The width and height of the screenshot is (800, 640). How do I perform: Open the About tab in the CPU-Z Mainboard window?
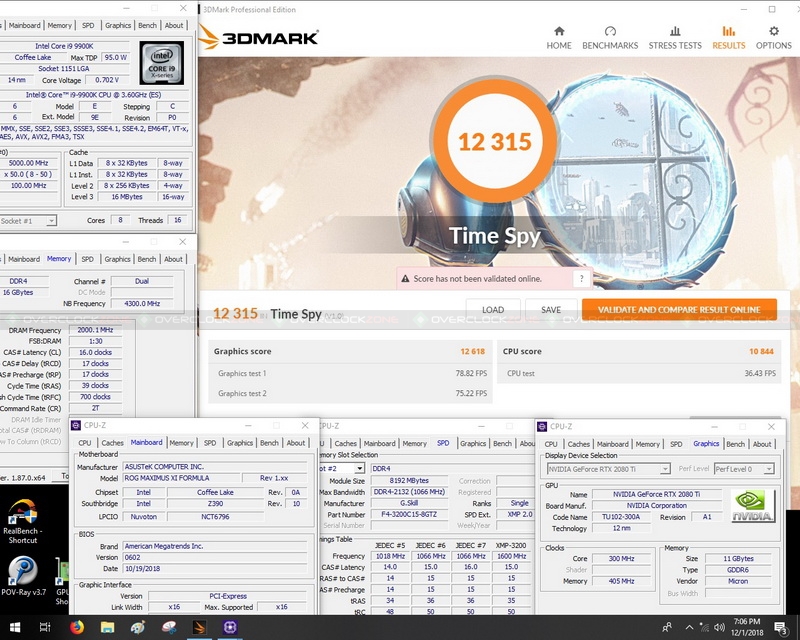[296, 442]
